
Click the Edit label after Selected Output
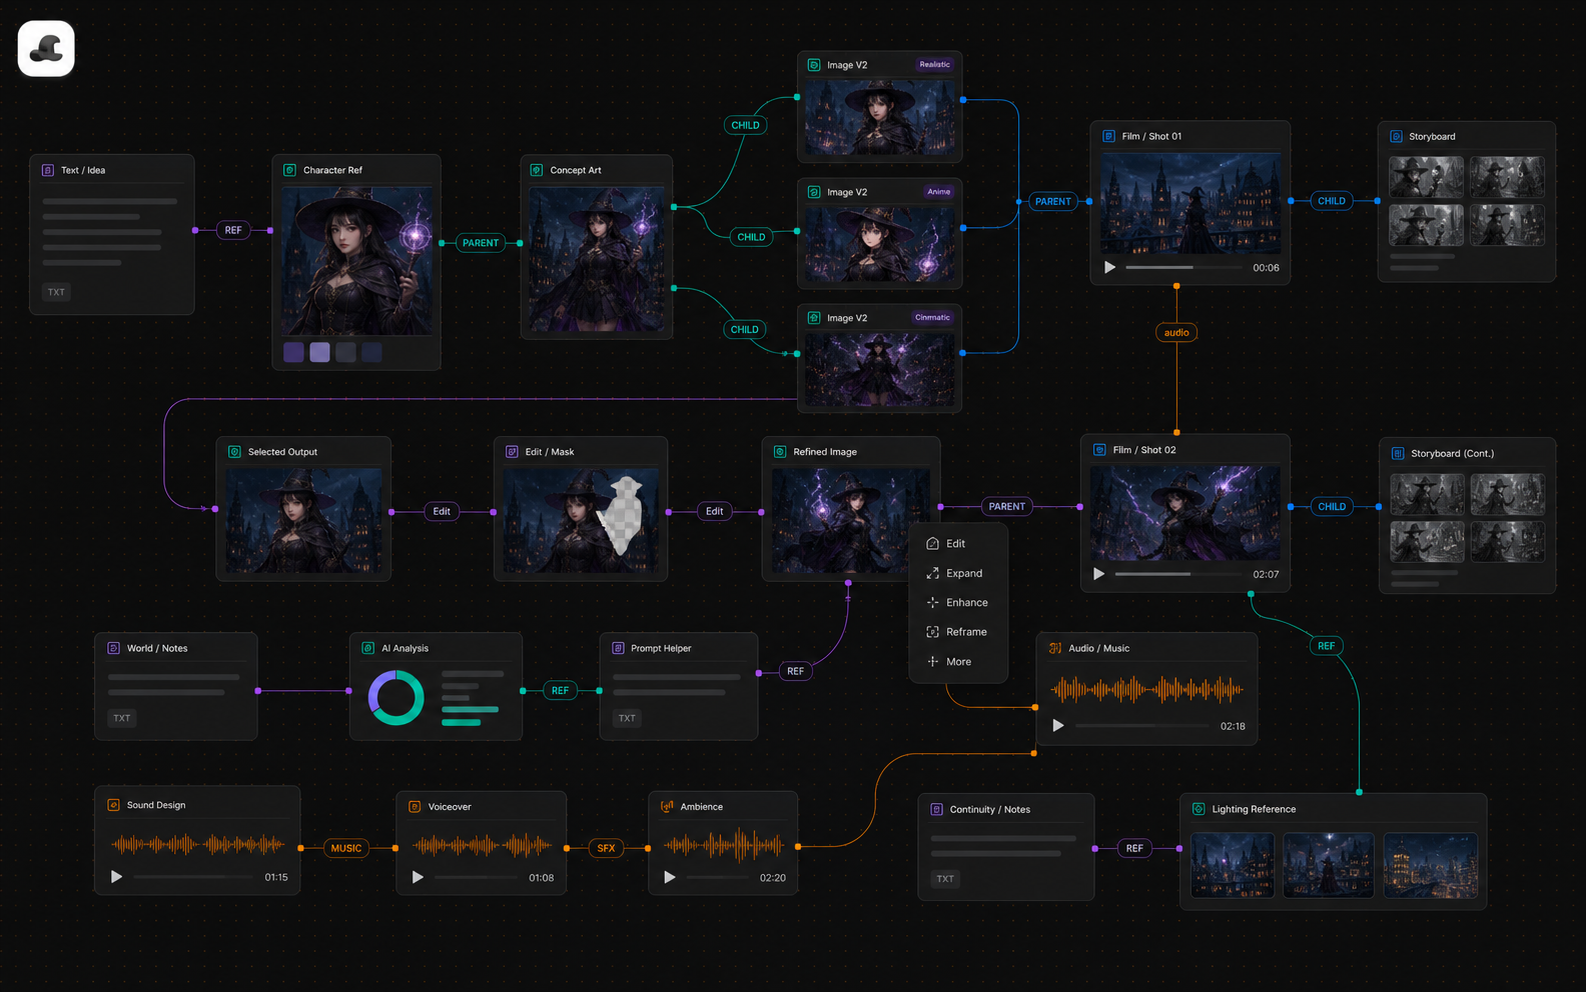tap(441, 511)
